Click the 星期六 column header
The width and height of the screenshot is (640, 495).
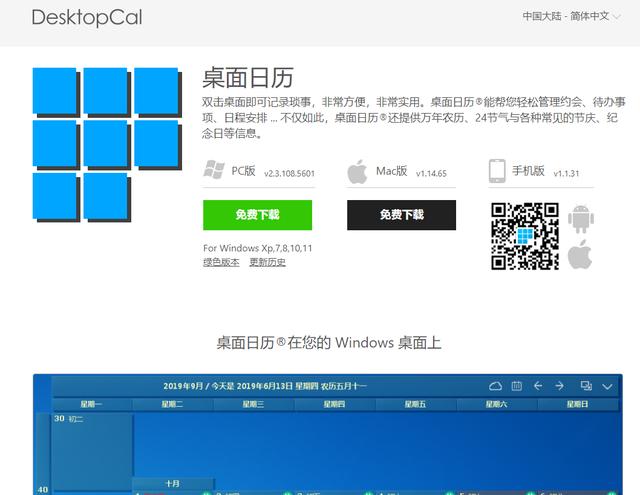pos(496,404)
